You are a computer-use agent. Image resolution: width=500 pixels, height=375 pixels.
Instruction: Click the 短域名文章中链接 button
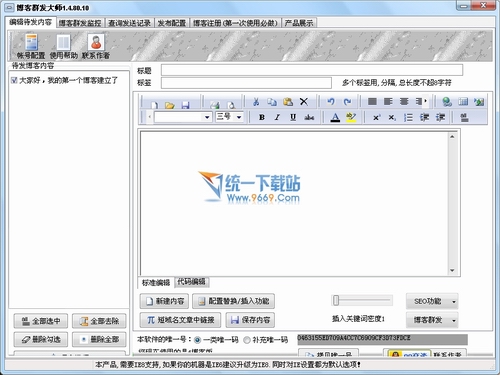tap(180, 320)
